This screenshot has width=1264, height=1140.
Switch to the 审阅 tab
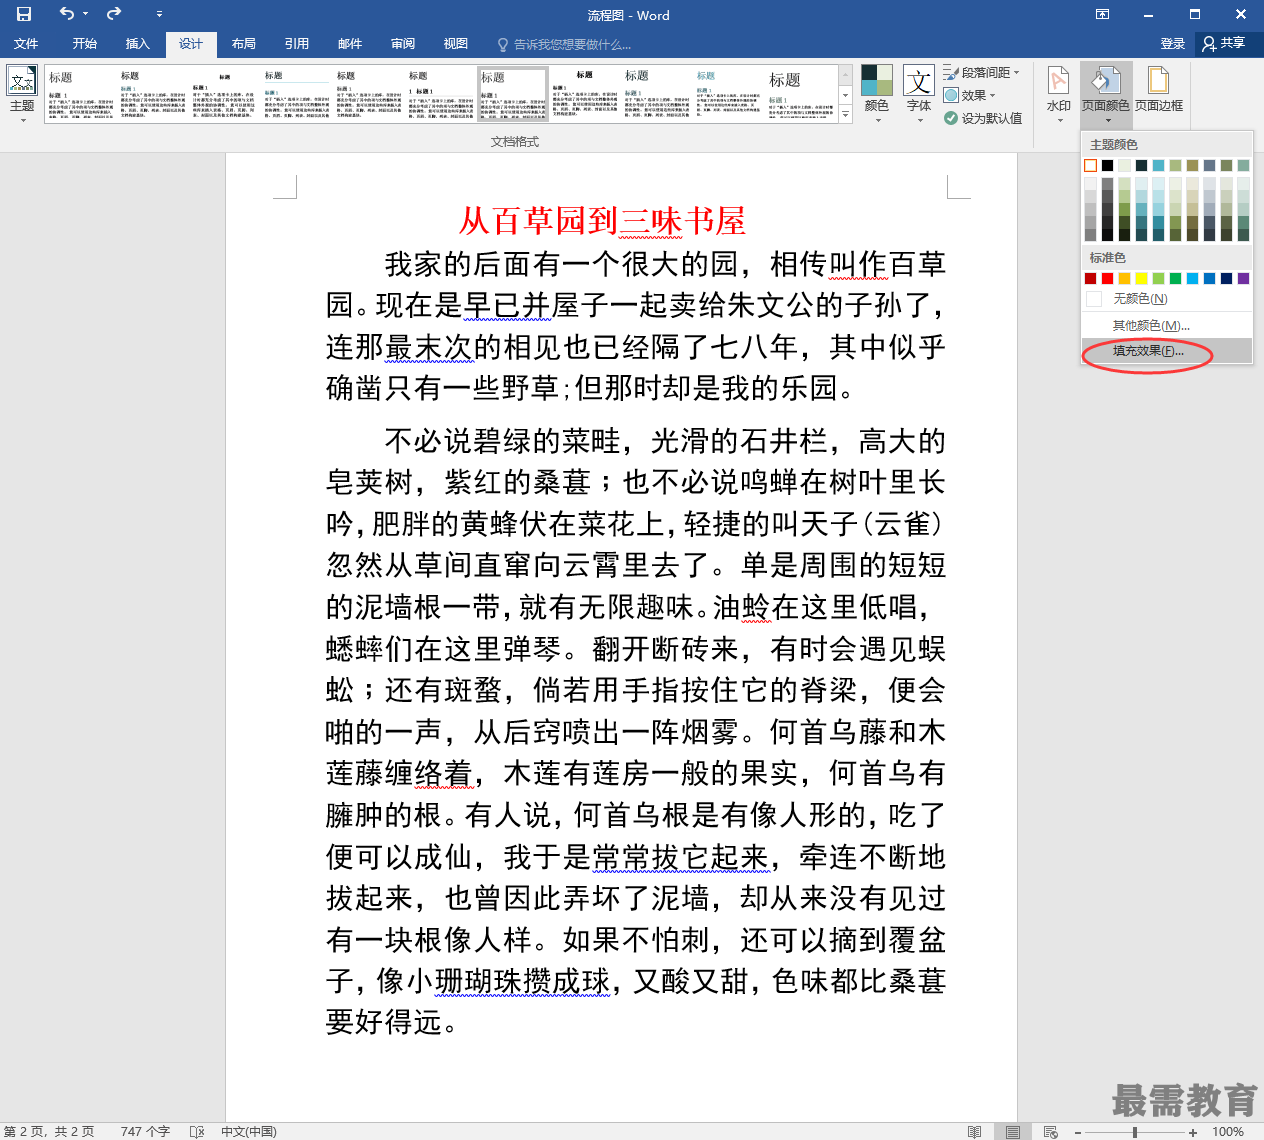403,44
